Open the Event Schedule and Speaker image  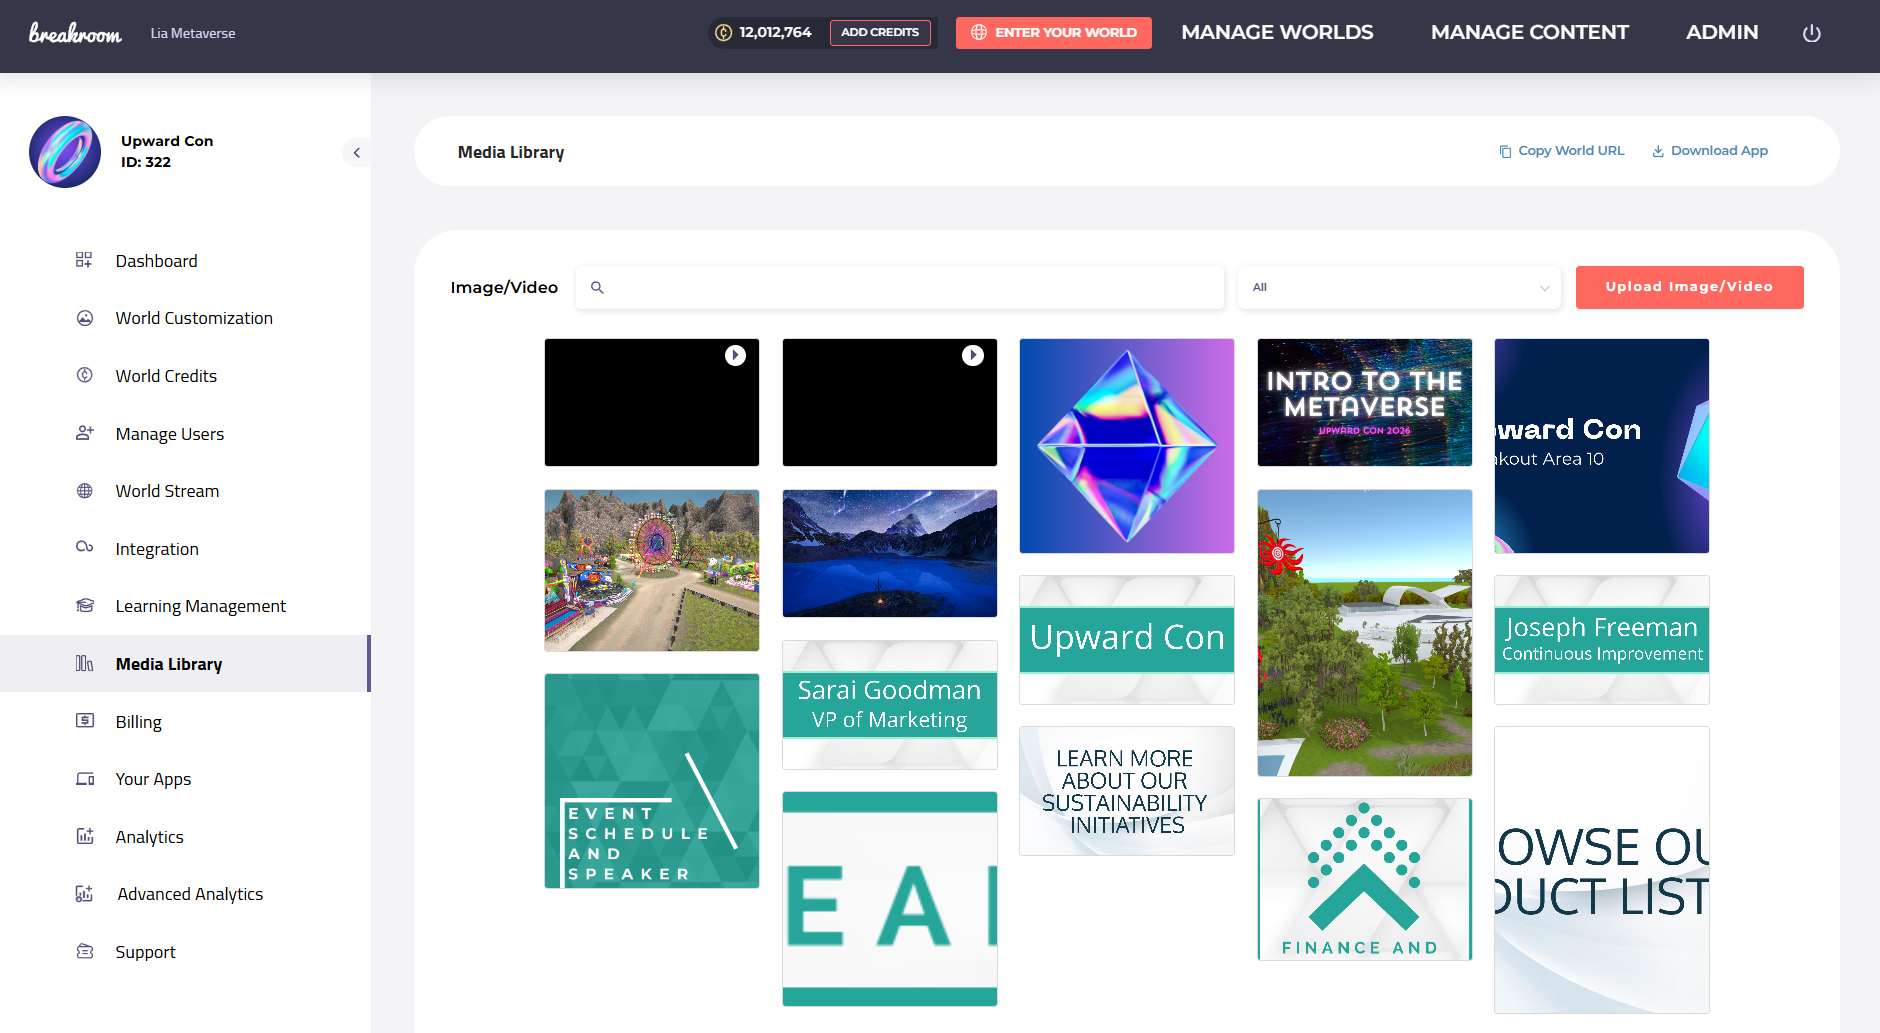[652, 781]
